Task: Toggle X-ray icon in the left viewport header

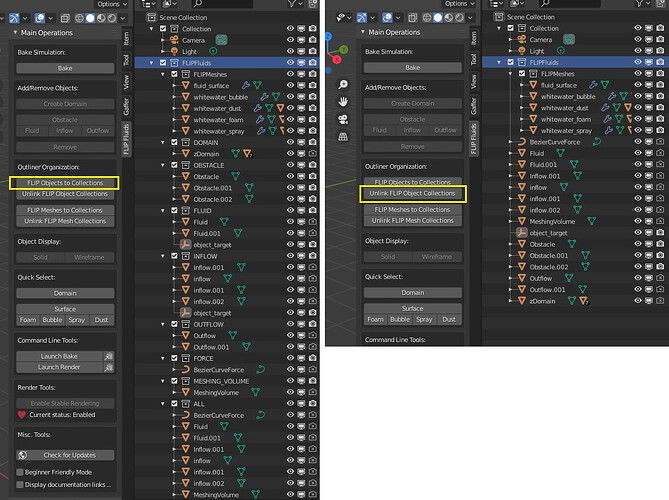Action: 65,18
